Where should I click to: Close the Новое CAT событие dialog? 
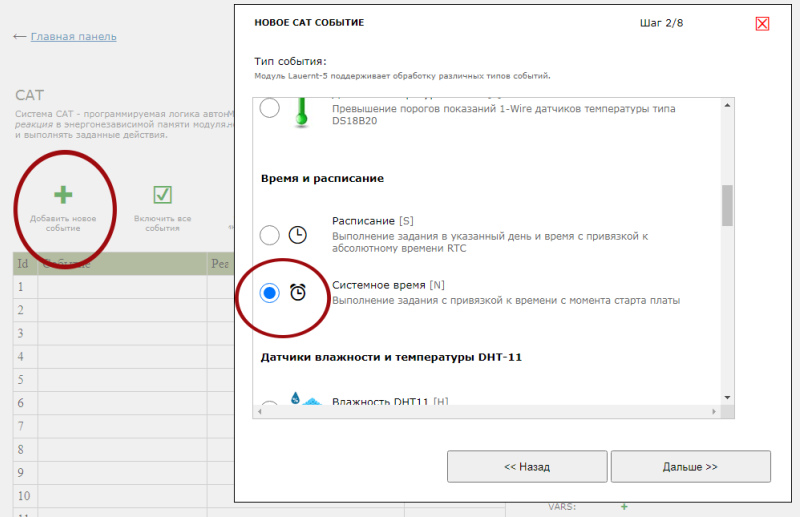762,23
